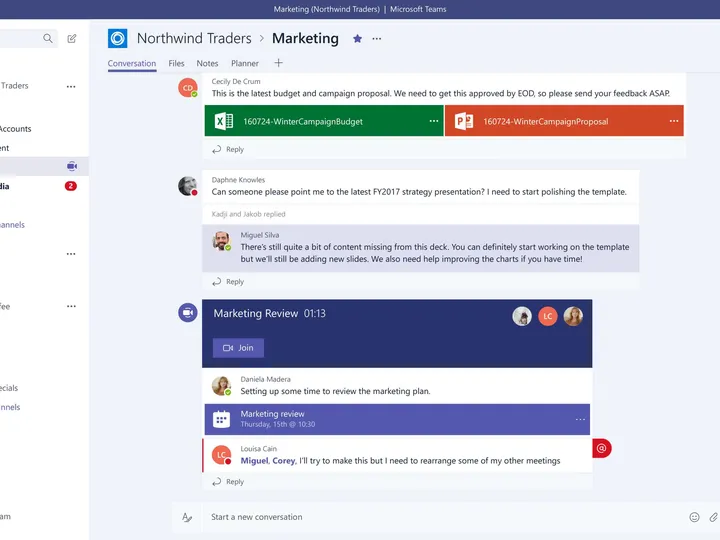Click the meeting video camera icon beside Marketing Review
The height and width of the screenshot is (540, 720).
[x=188, y=313]
